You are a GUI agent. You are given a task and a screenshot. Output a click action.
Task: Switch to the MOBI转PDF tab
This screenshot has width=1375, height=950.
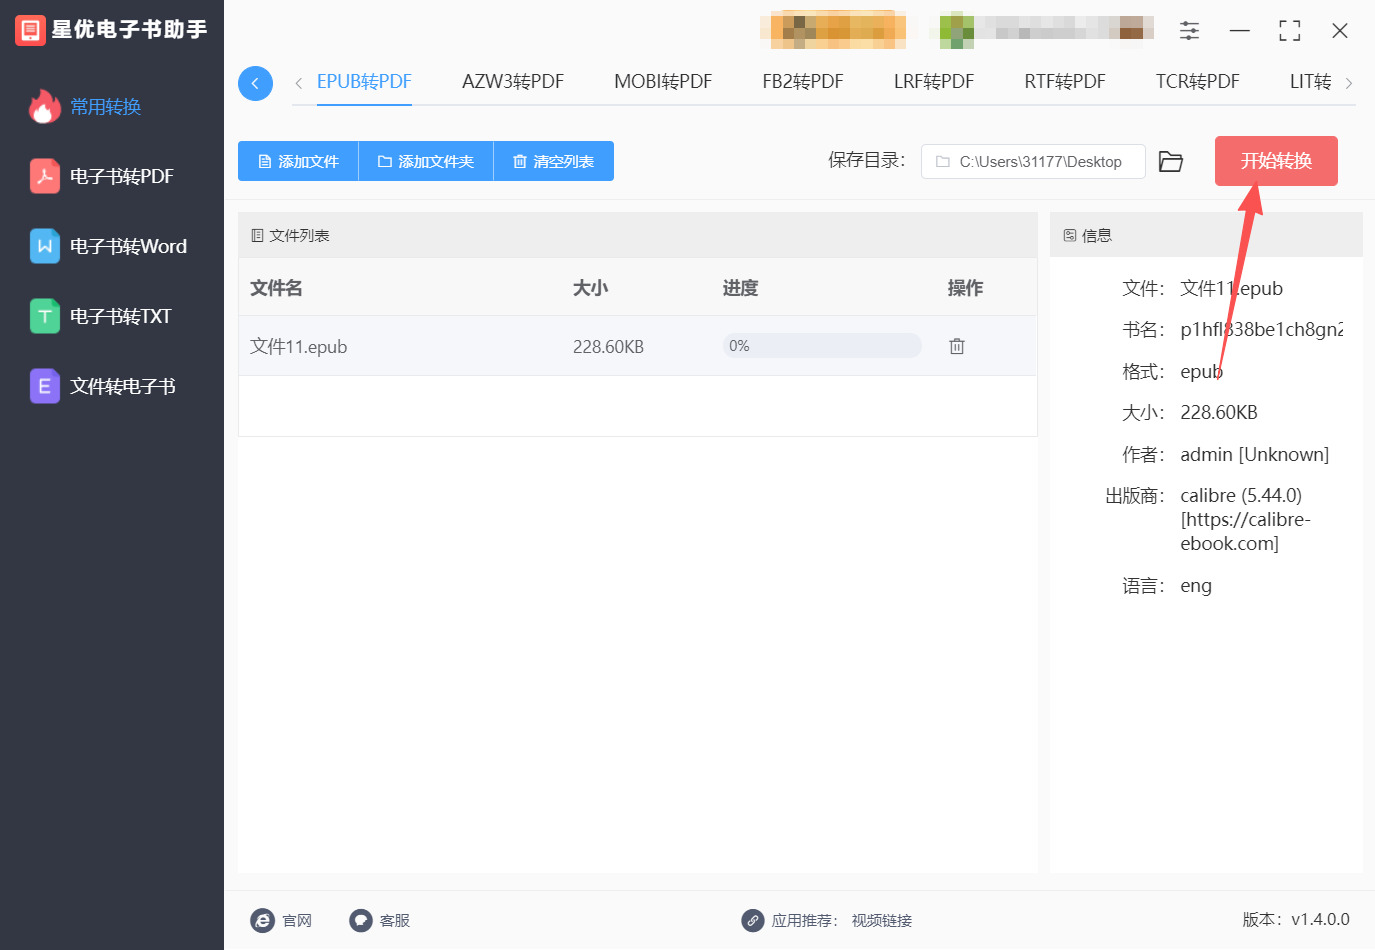pyautogui.click(x=663, y=83)
